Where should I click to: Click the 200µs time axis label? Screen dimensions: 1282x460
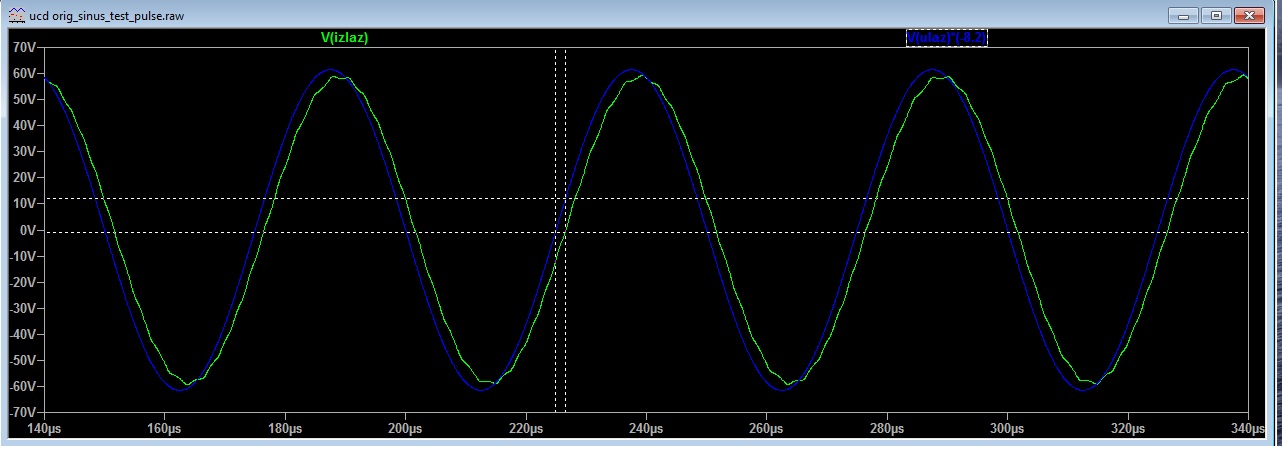[x=405, y=428]
